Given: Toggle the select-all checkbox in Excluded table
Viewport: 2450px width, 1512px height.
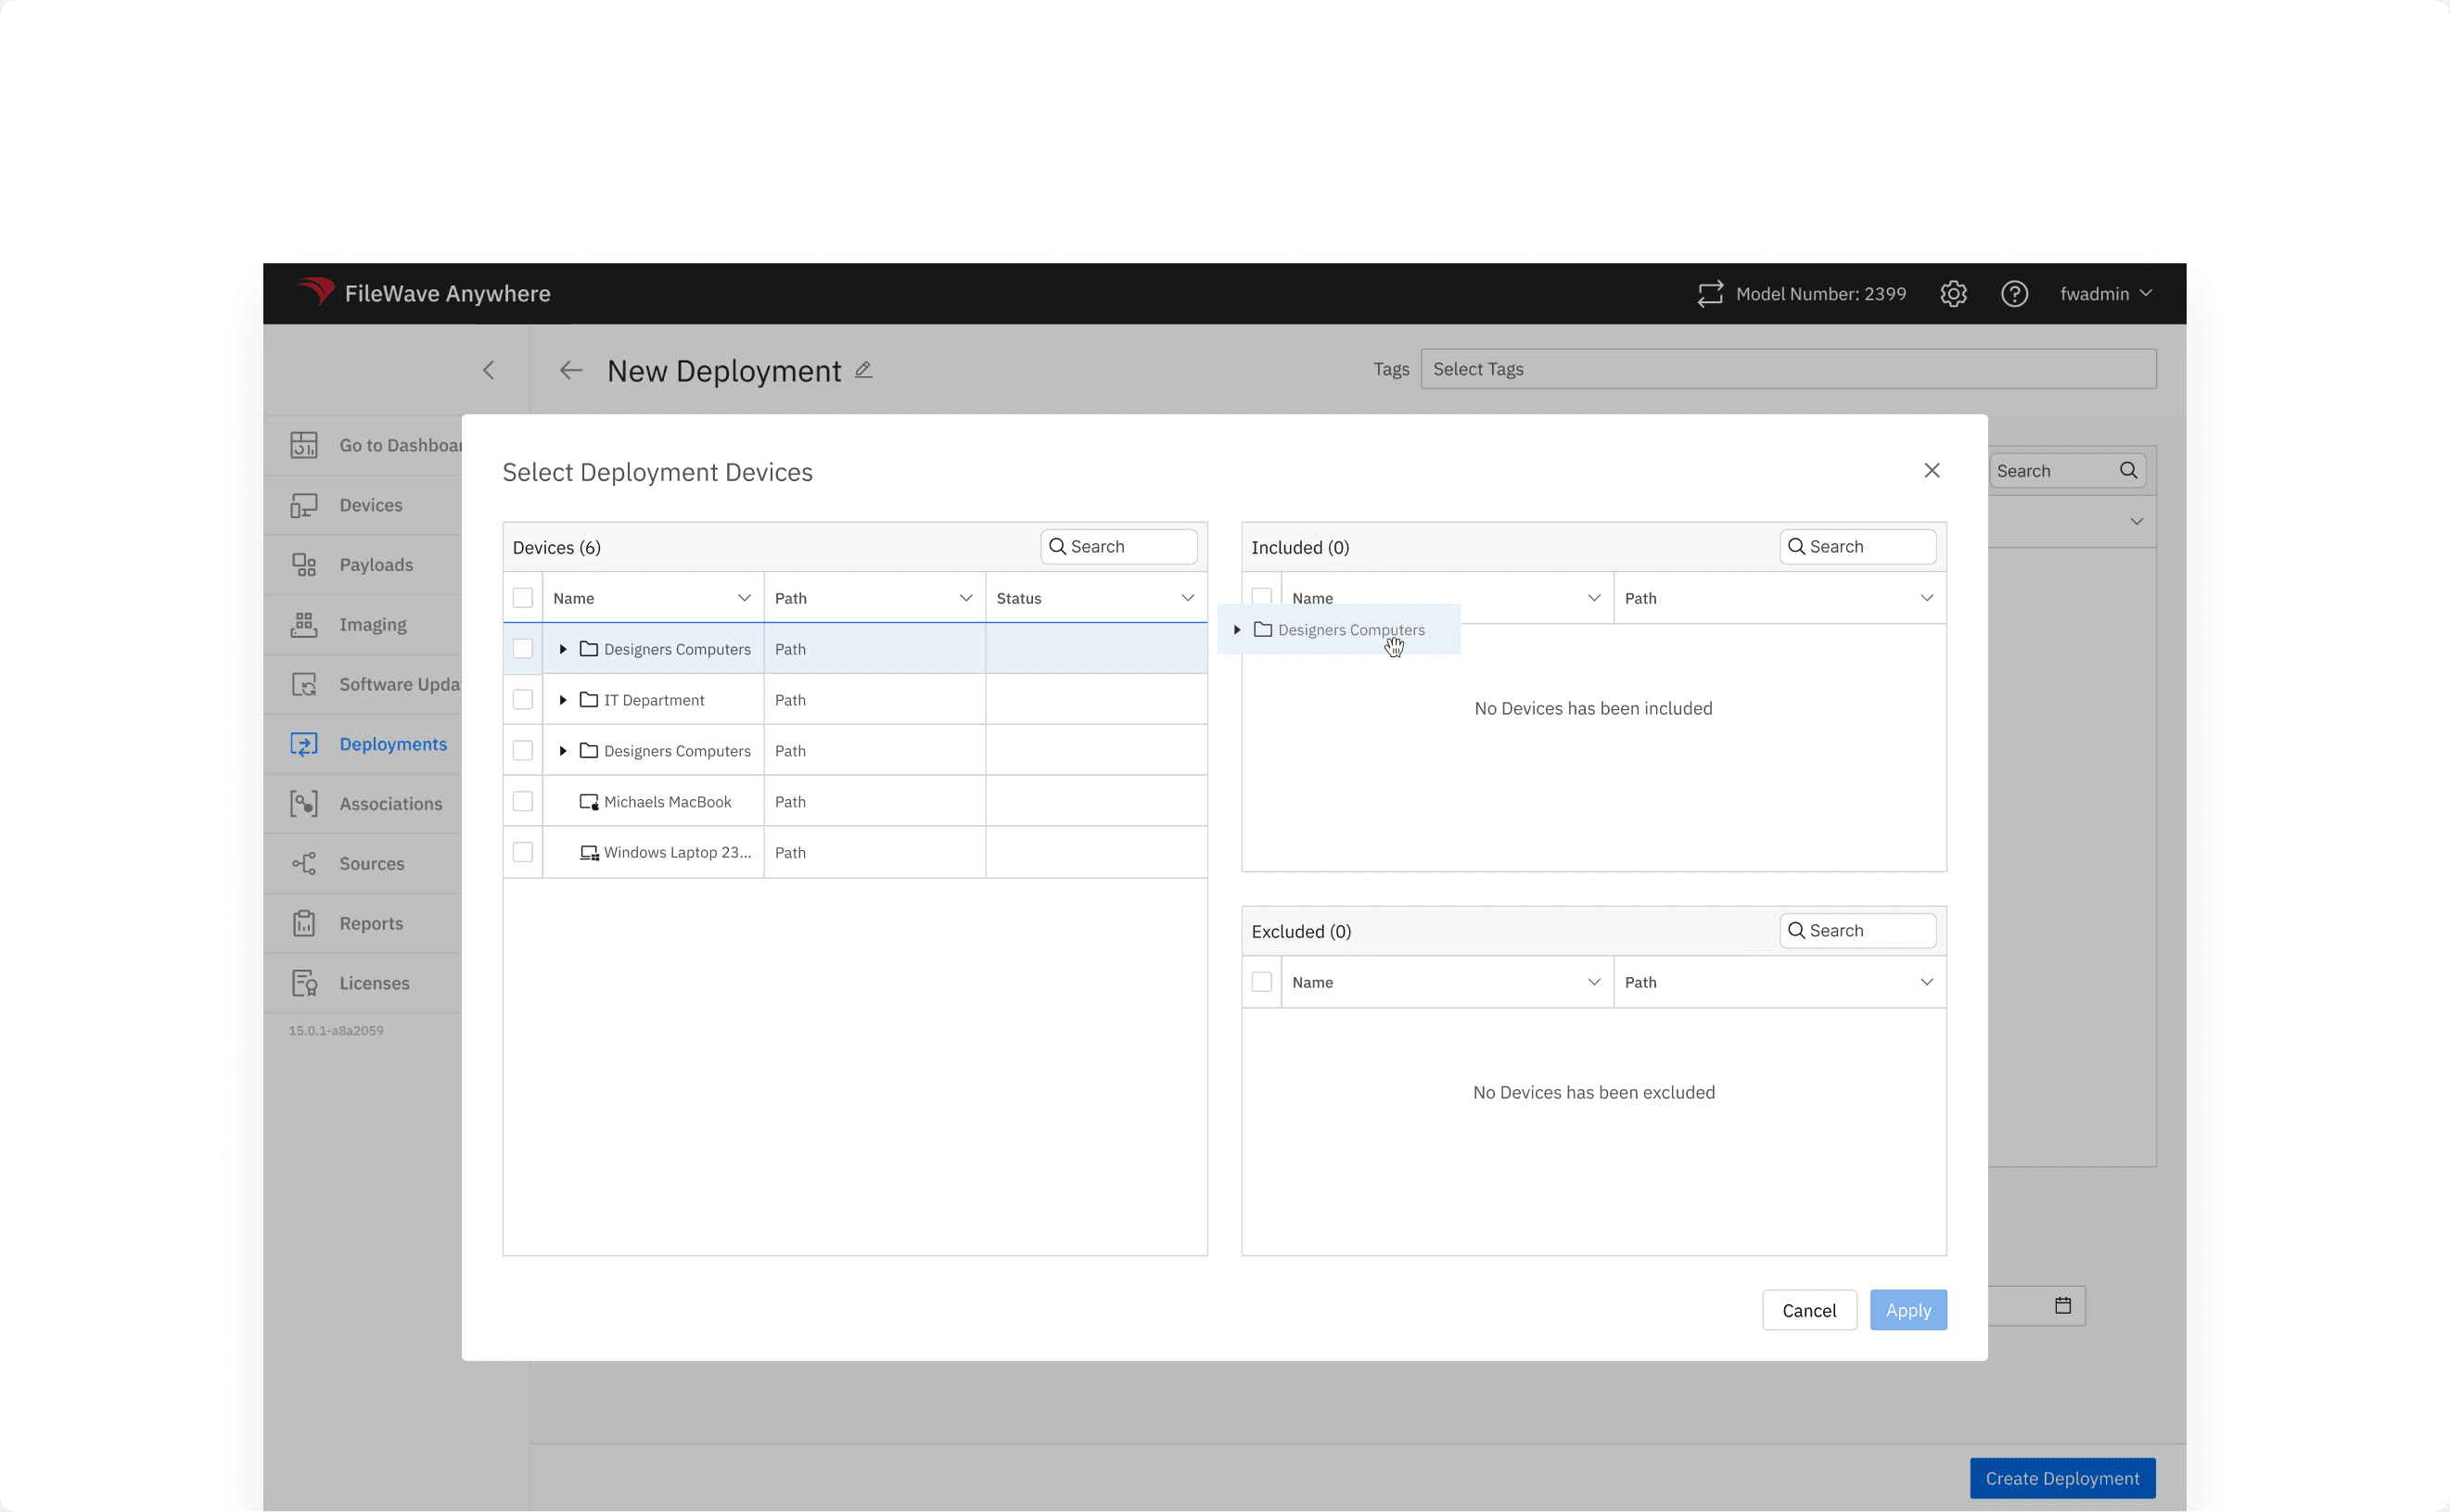Looking at the screenshot, I should 1262,982.
